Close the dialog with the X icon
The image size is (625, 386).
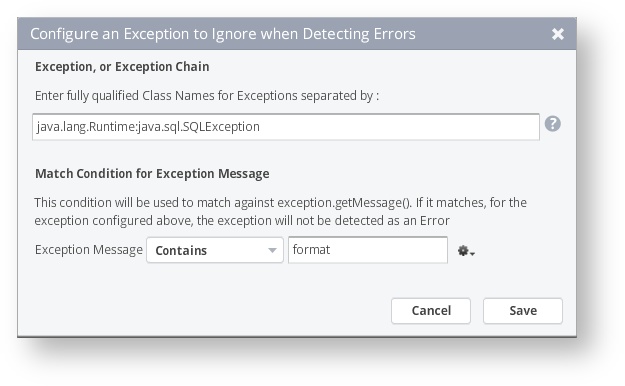tap(558, 34)
